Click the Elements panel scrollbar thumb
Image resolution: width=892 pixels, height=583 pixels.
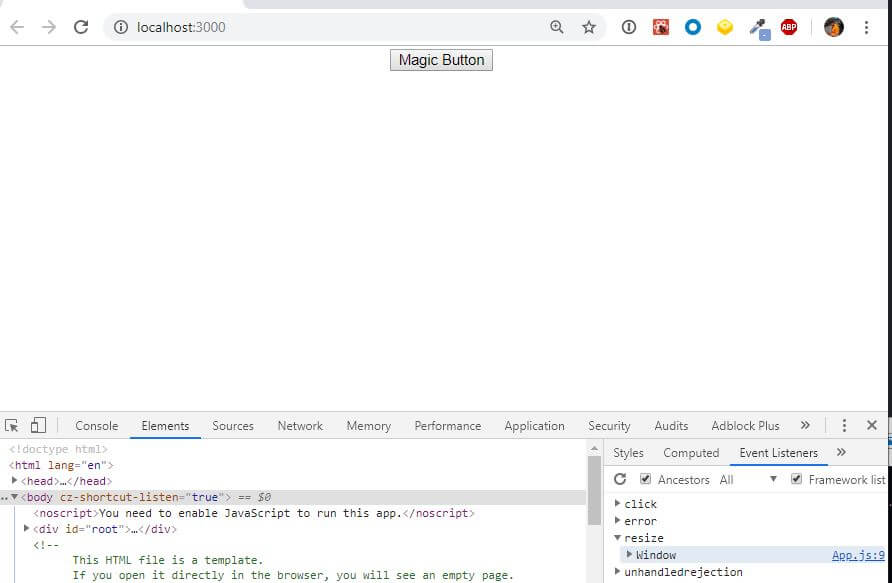594,490
